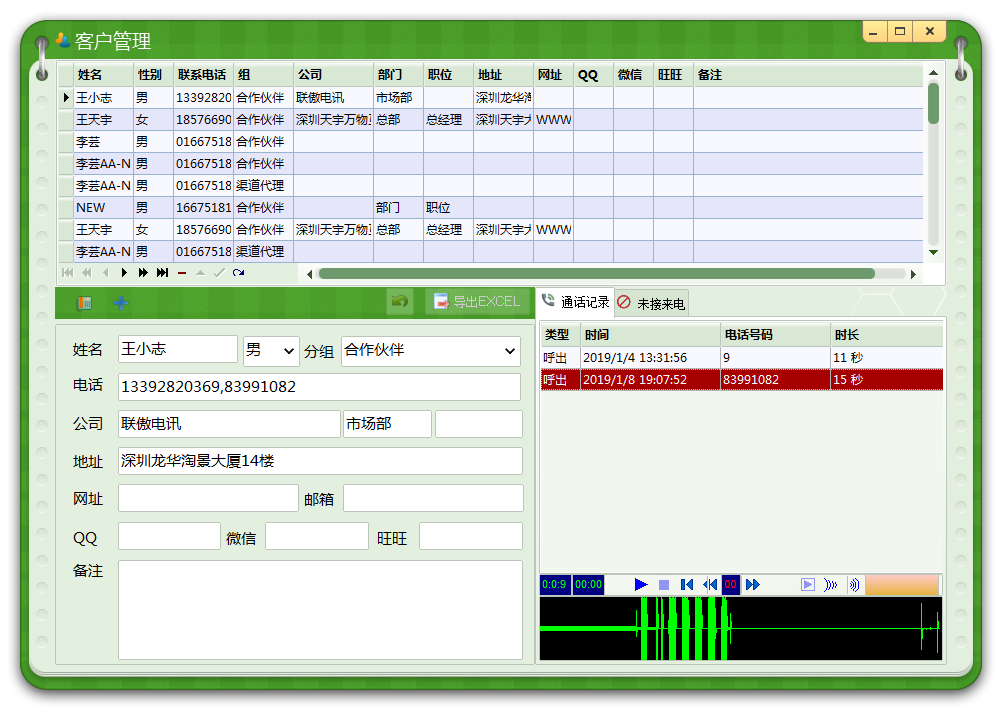Image resolution: width=1002 pixels, height=720 pixels.
Task: Delete record with red minus icon
Action: pos(181,273)
